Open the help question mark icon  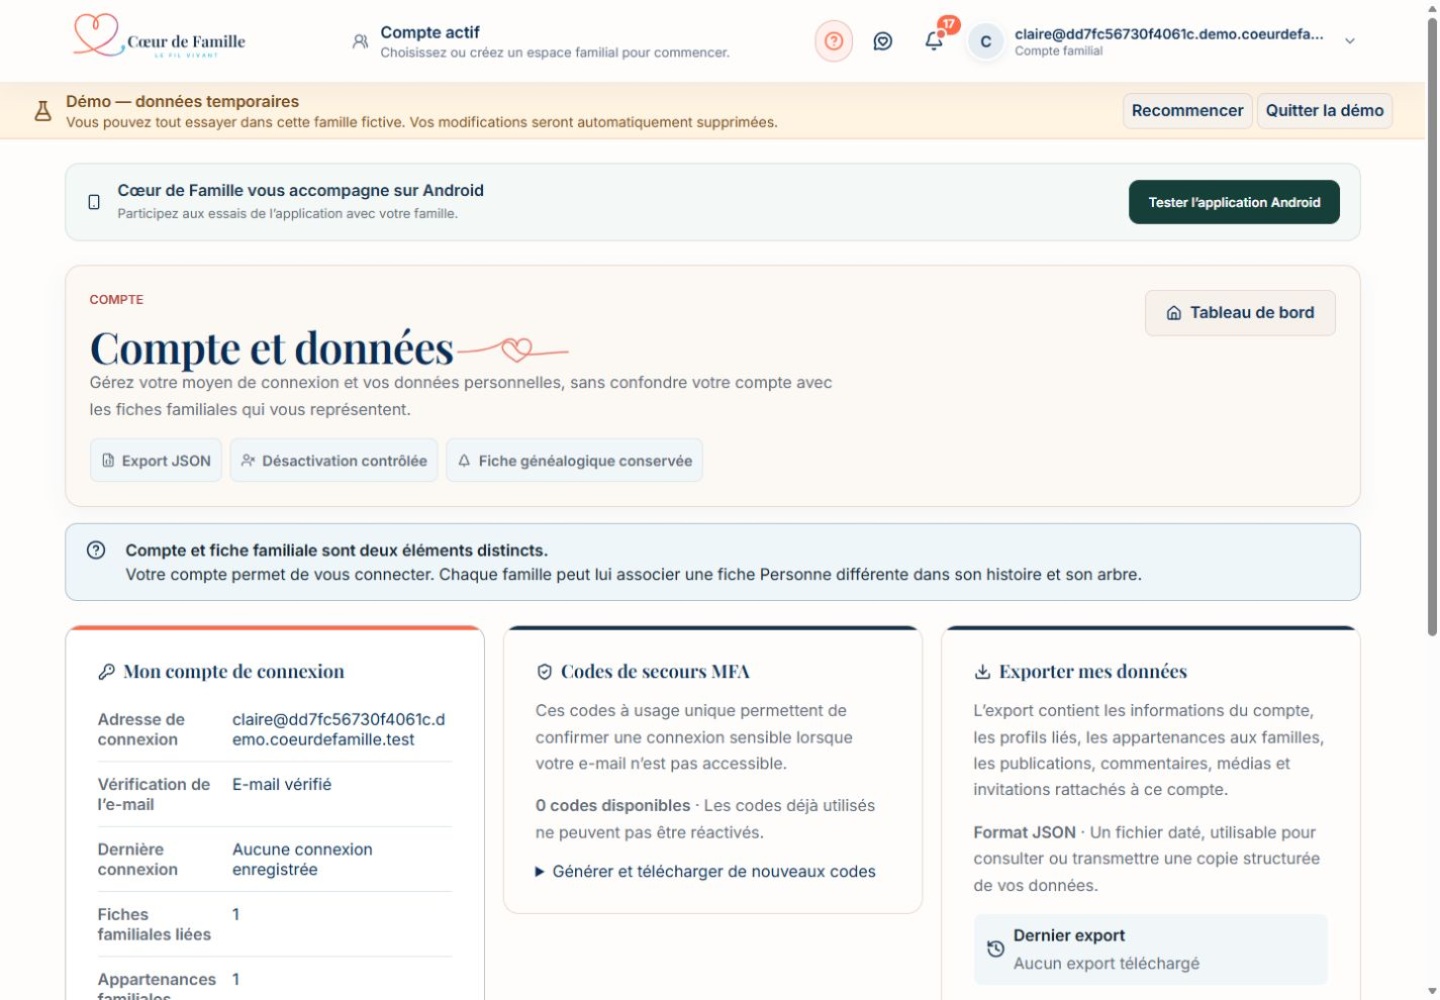pyautogui.click(x=833, y=42)
